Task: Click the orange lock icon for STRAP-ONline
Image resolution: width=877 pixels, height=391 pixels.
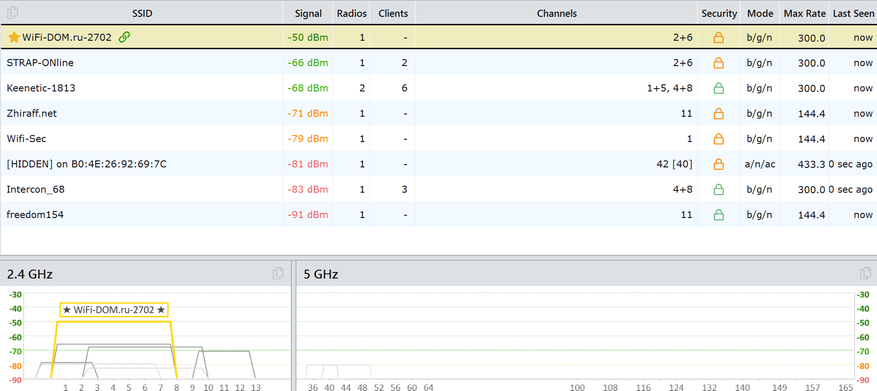Action: (719, 63)
